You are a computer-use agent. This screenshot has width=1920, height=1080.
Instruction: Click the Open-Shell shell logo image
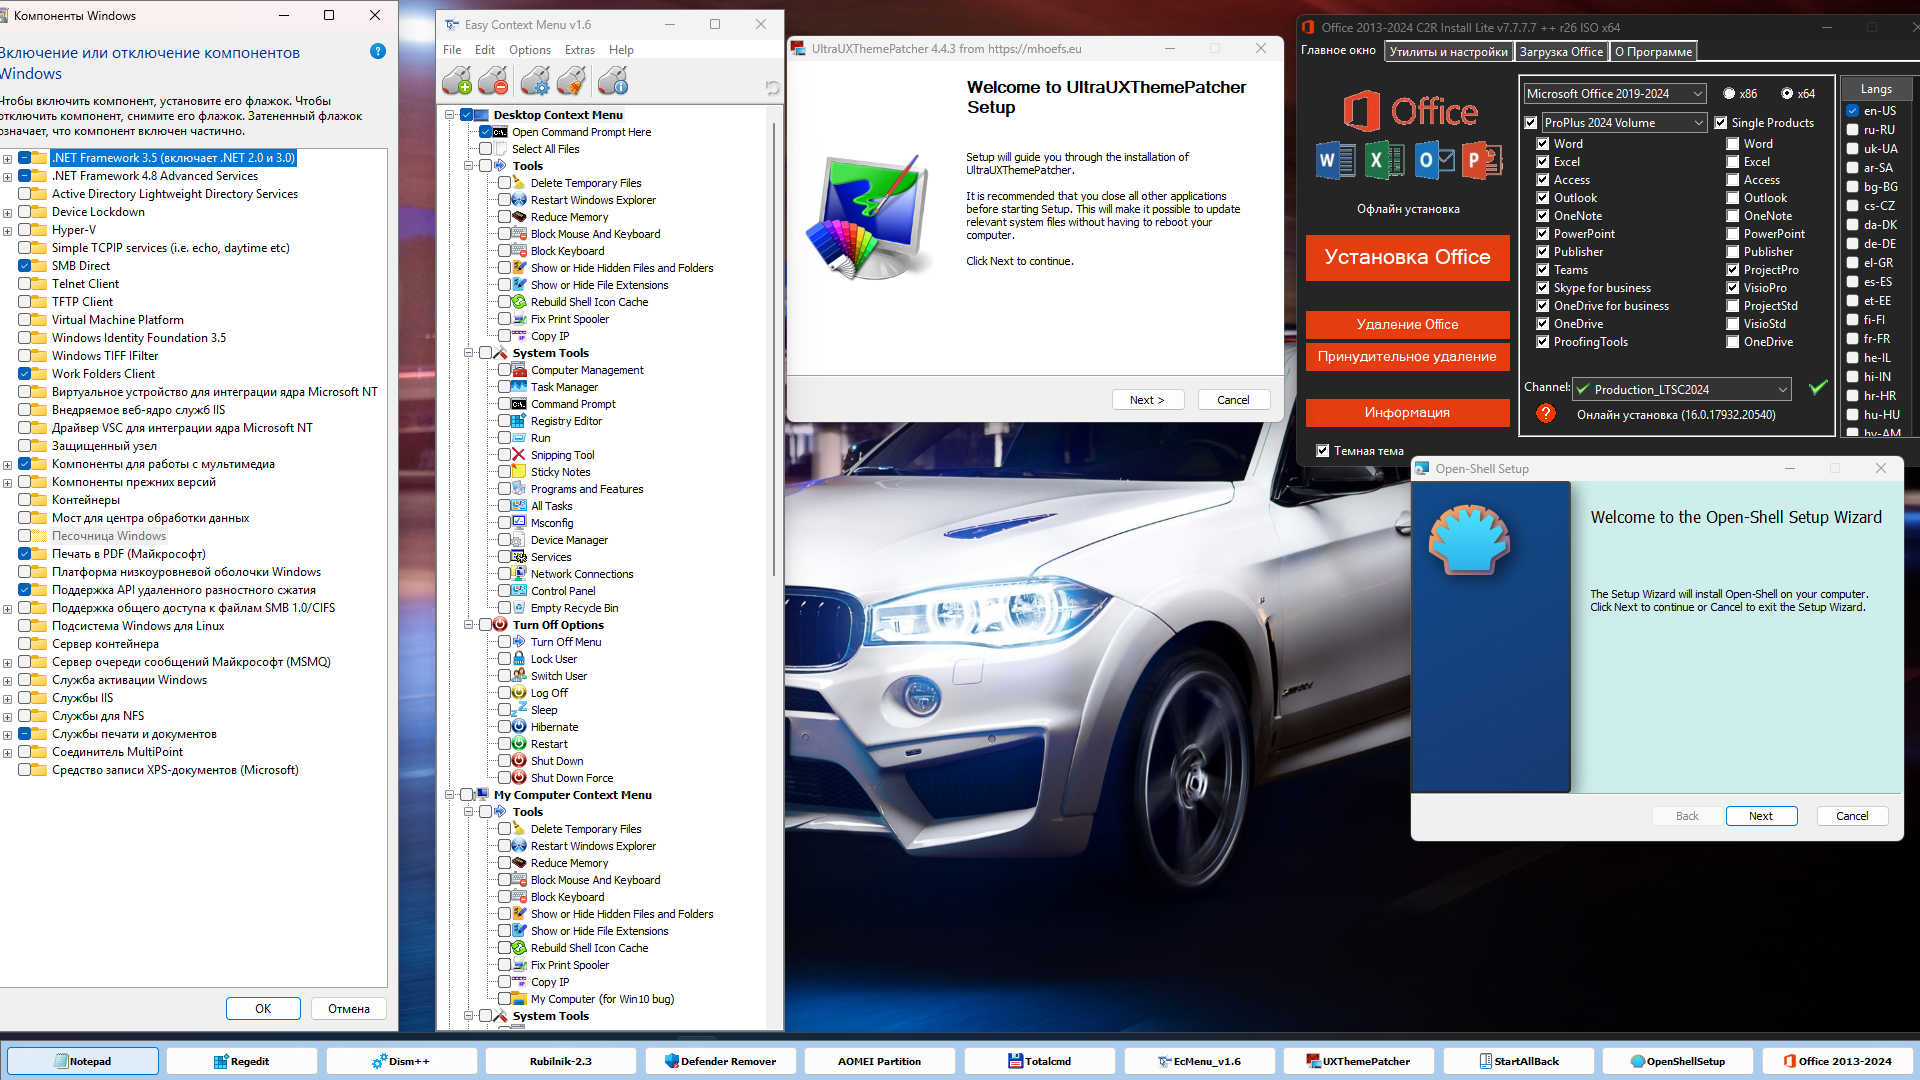1469,540
